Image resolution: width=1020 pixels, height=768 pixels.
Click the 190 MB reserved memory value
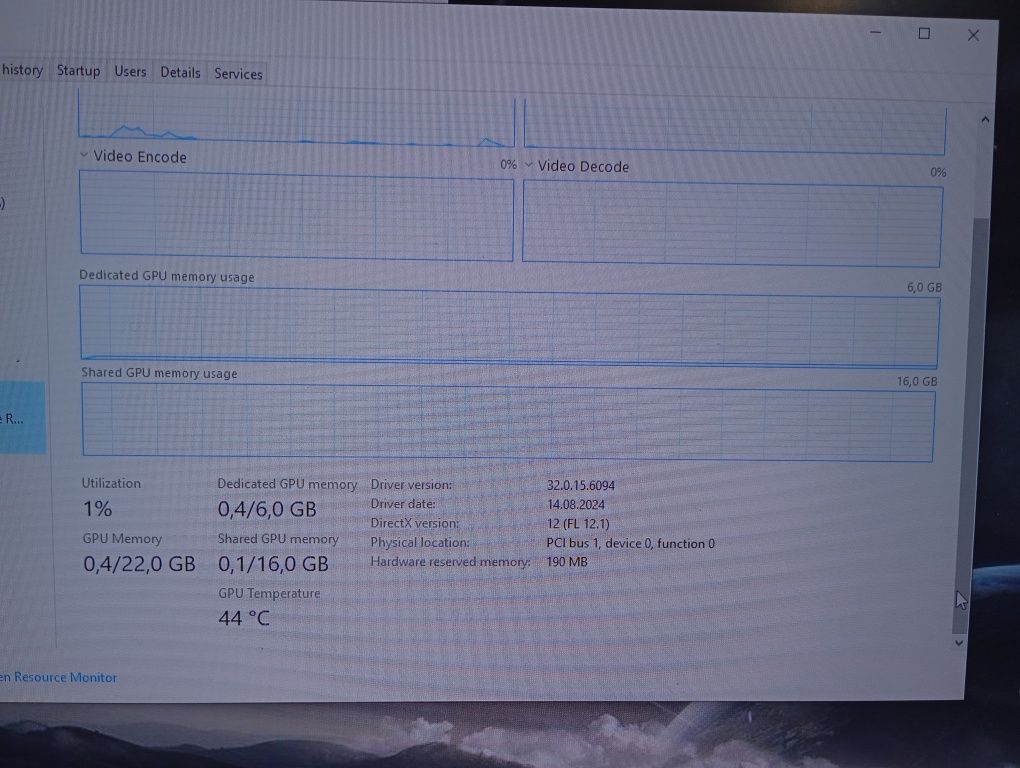click(567, 561)
